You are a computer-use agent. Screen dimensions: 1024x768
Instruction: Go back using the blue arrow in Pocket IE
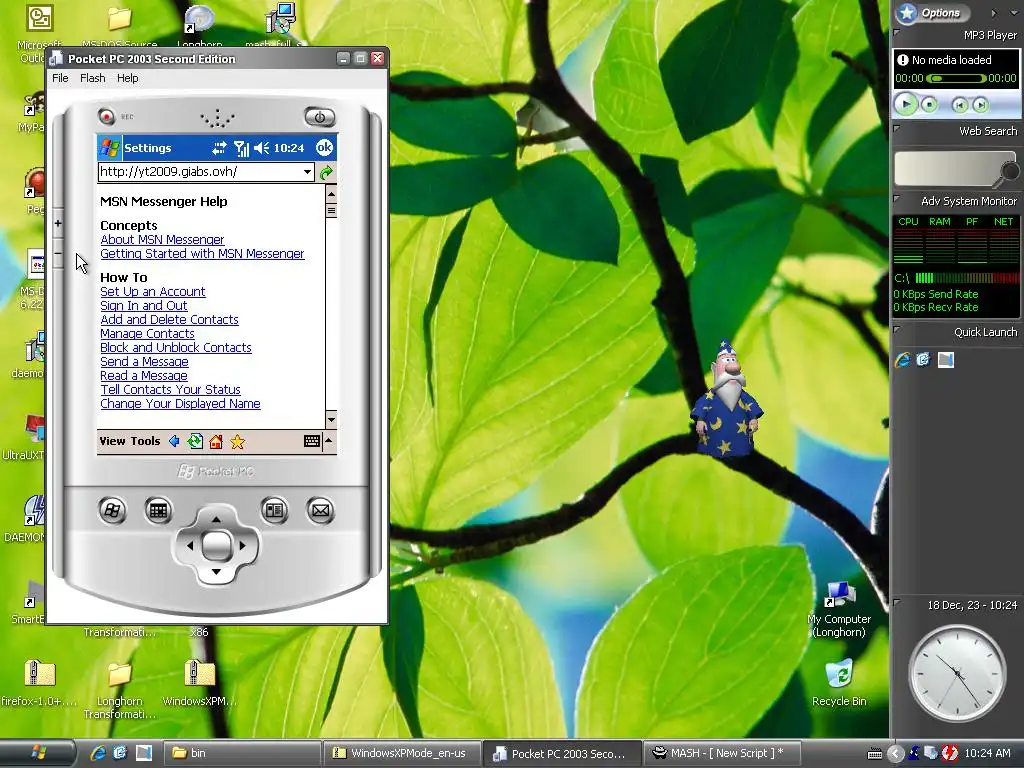pyautogui.click(x=174, y=441)
